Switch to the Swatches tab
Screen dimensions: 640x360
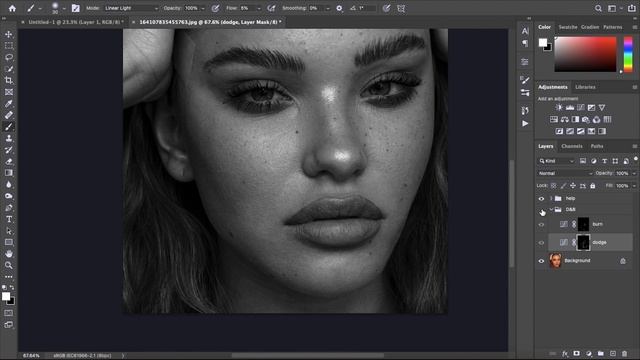(x=568, y=27)
